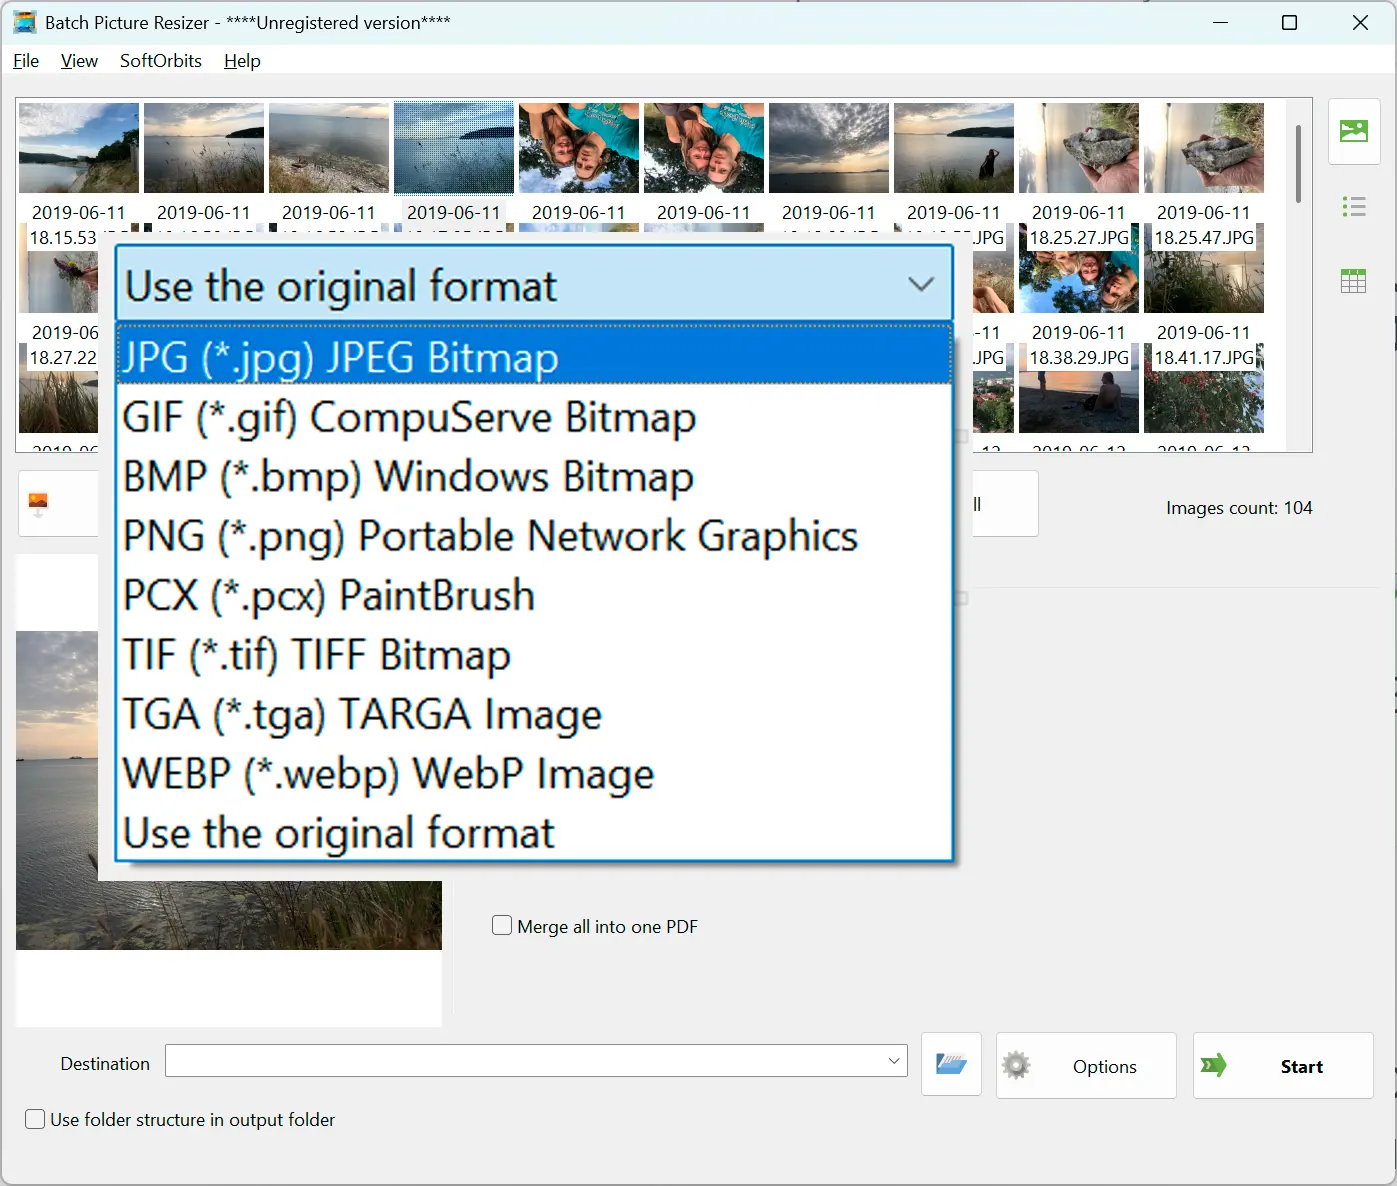Viewport: 1397px width, 1186px height.
Task: Choose WEBP (*.webp) WebP Image format
Action: (x=534, y=774)
